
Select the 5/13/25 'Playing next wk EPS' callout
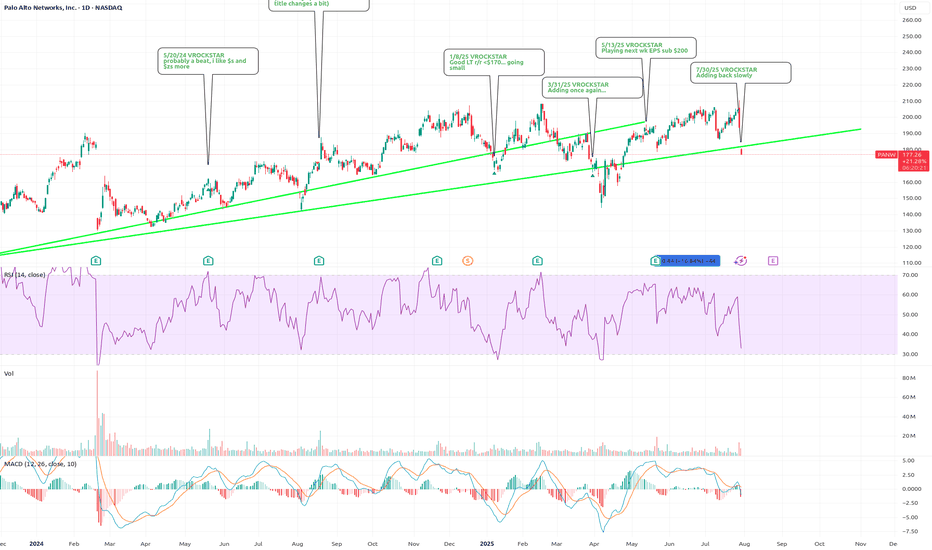click(x=646, y=48)
